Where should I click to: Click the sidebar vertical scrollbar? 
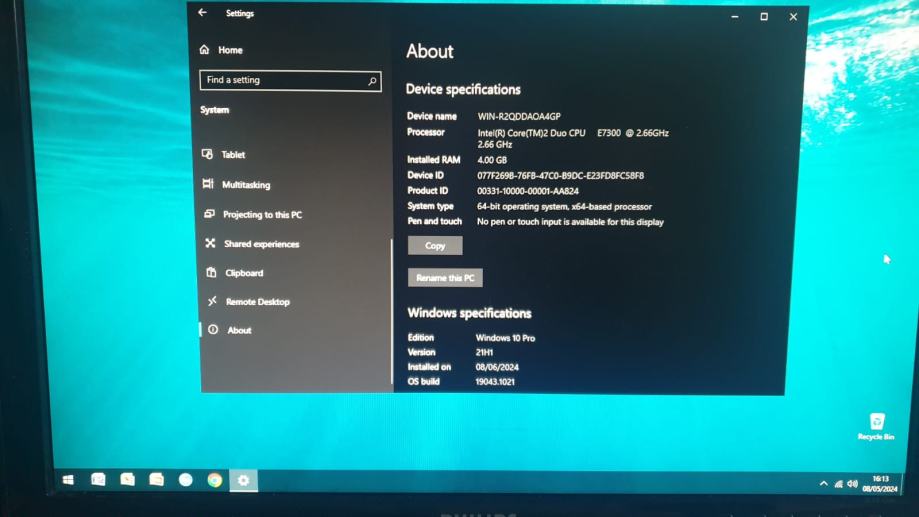click(x=392, y=311)
